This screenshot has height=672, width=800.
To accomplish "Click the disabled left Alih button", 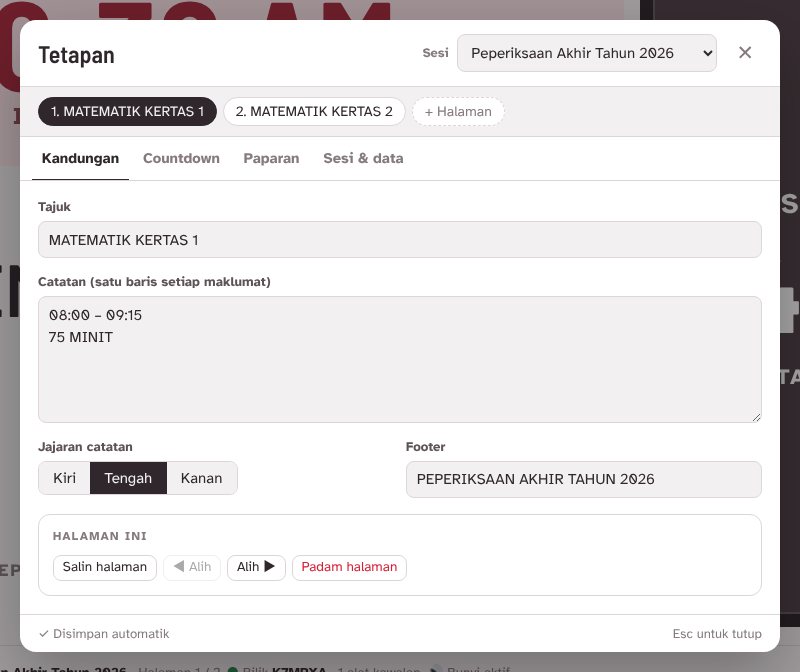I will tap(192, 567).
